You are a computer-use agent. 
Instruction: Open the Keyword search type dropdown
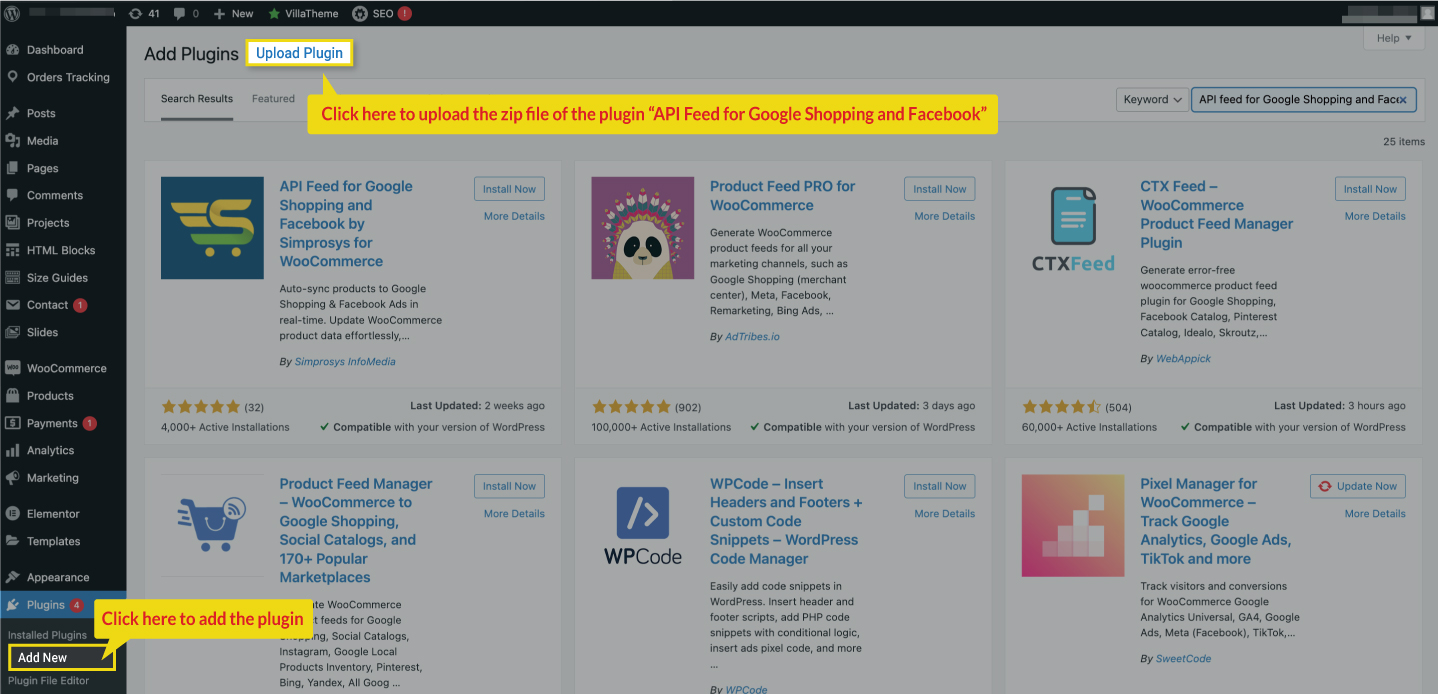pos(1152,99)
